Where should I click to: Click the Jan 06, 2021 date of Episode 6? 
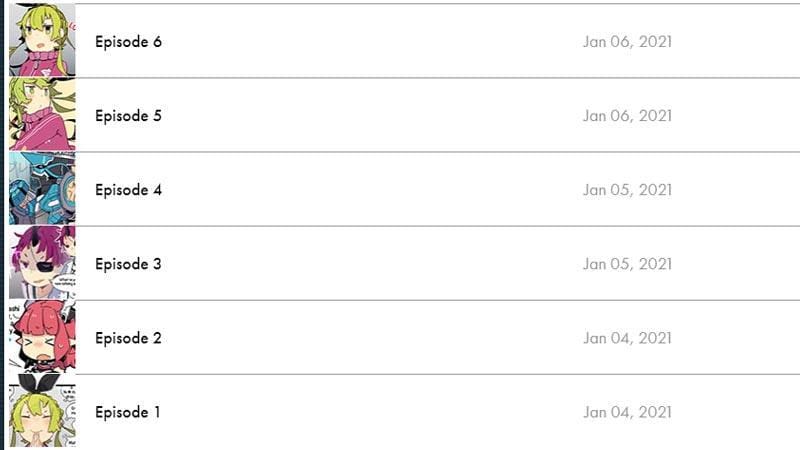(x=627, y=42)
